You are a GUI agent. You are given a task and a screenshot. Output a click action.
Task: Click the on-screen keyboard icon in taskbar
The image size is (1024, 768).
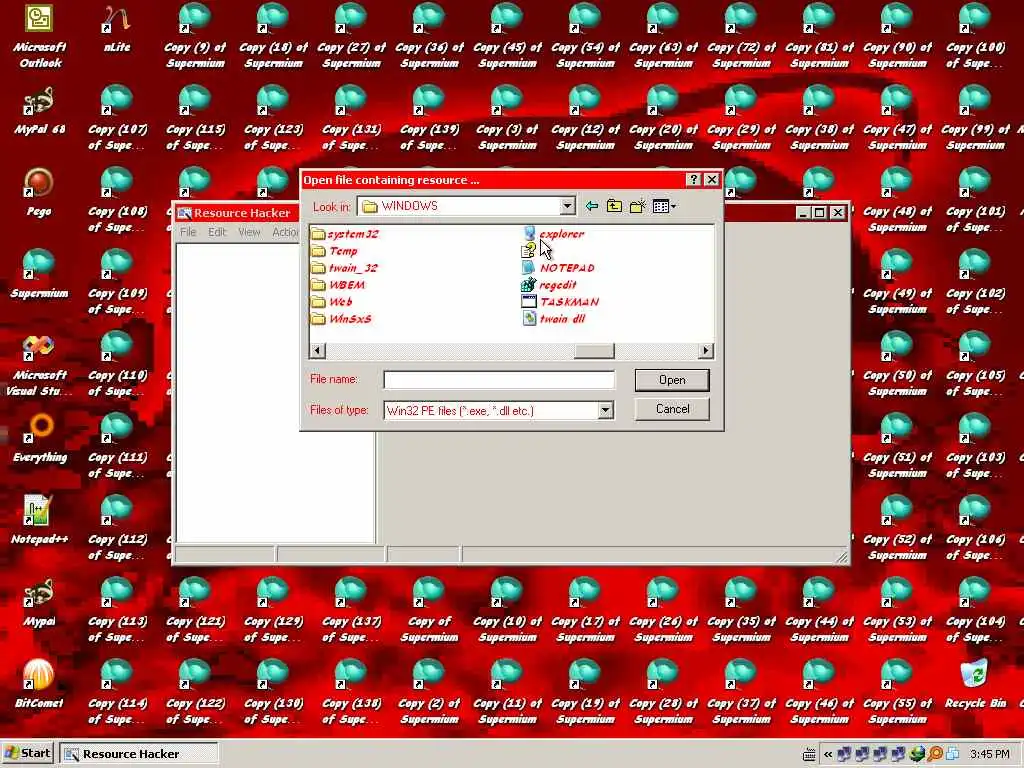[809, 754]
